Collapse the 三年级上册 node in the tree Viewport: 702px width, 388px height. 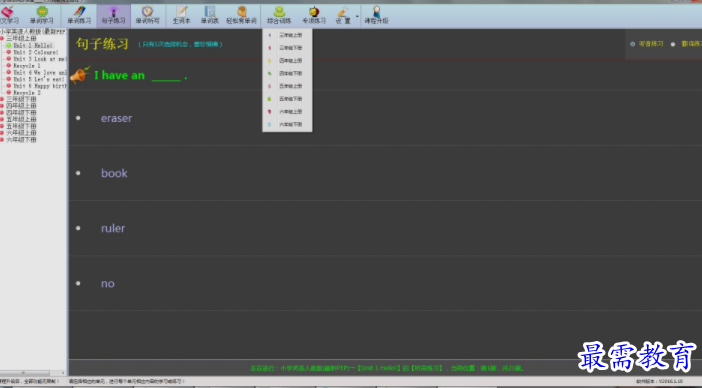pos(2,39)
